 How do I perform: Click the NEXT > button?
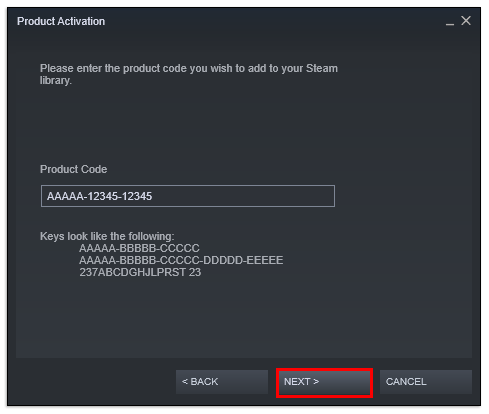pyautogui.click(x=324, y=382)
